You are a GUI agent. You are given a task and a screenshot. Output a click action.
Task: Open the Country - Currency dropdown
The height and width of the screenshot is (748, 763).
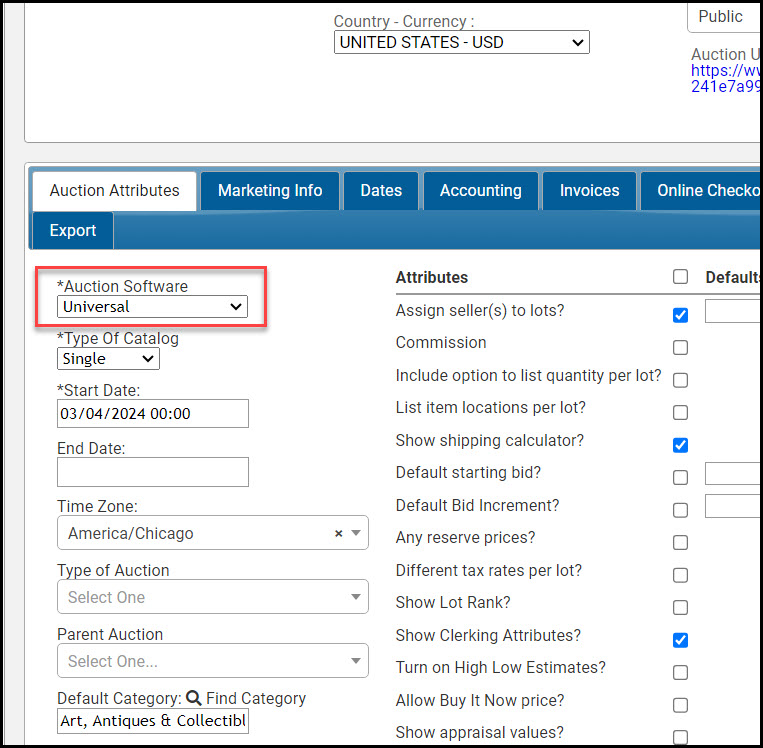coord(461,42)
